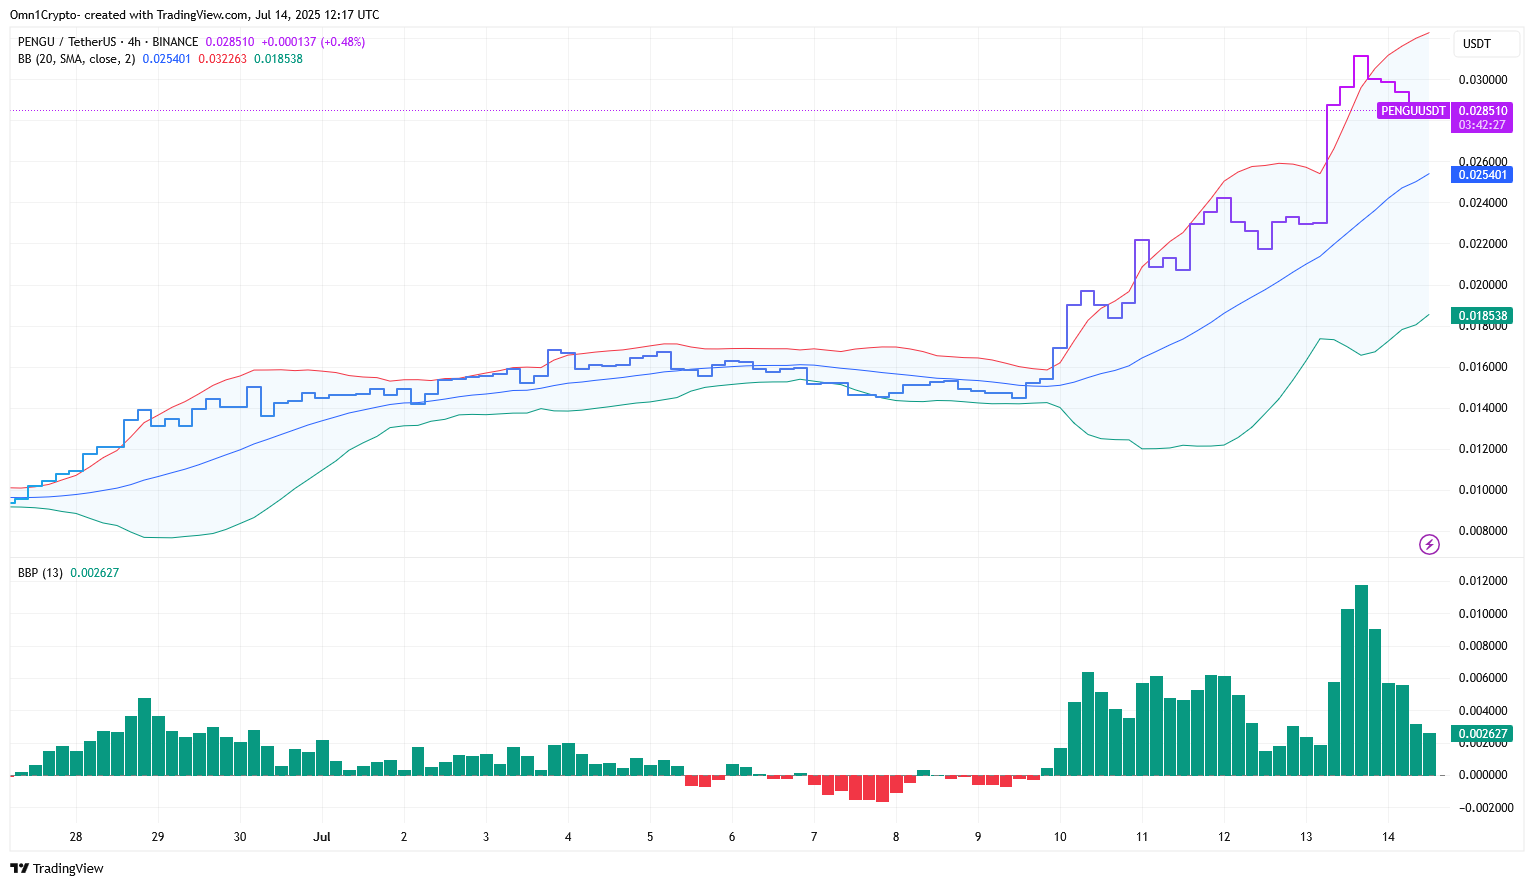The height and width of the screenshot is (886, 1534).
Task: Click the TradingView logo at bottom left
Action: pos(57,868)
